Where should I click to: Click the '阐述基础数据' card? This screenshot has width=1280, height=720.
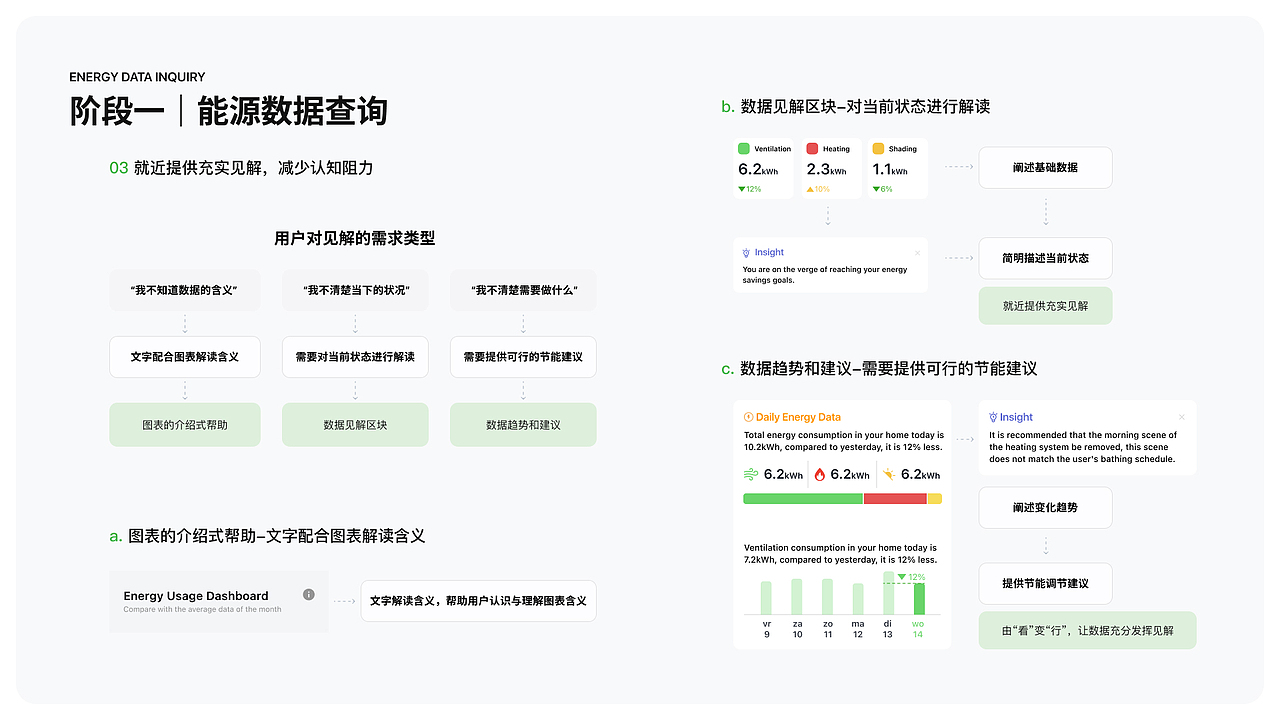tap(1045, 167)
